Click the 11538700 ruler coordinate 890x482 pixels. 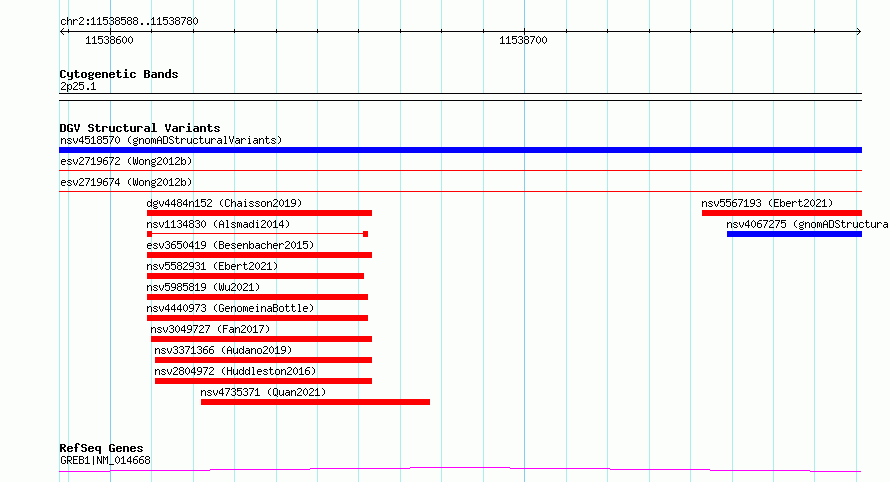pos(523,40)
